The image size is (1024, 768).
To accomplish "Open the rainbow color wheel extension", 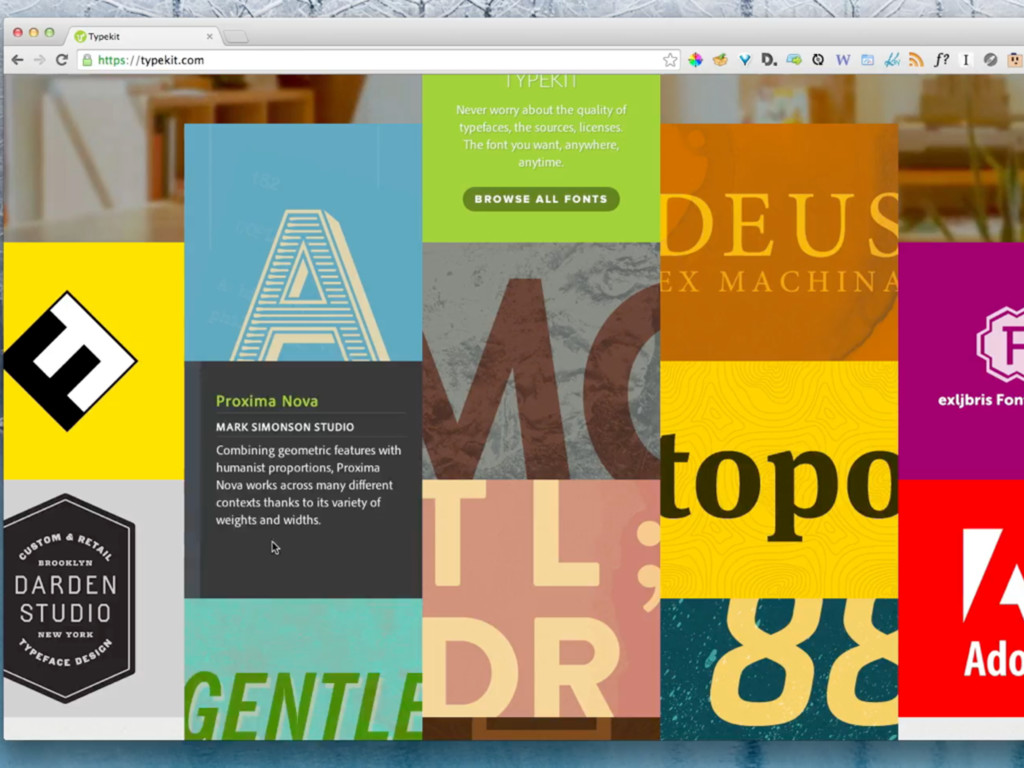I will (x=696, y=60).
